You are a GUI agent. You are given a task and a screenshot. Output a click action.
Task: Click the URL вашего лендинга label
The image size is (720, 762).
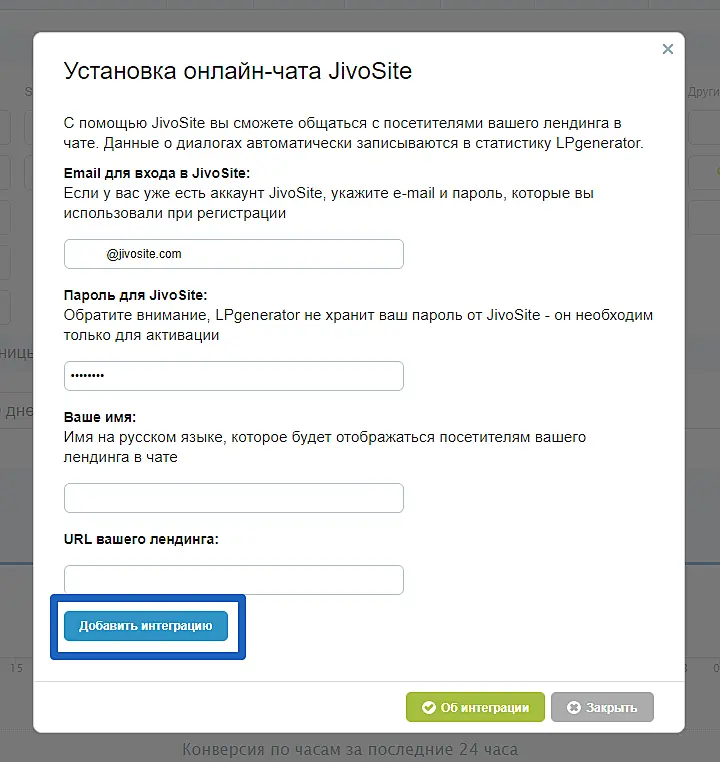tap(141, 539)
